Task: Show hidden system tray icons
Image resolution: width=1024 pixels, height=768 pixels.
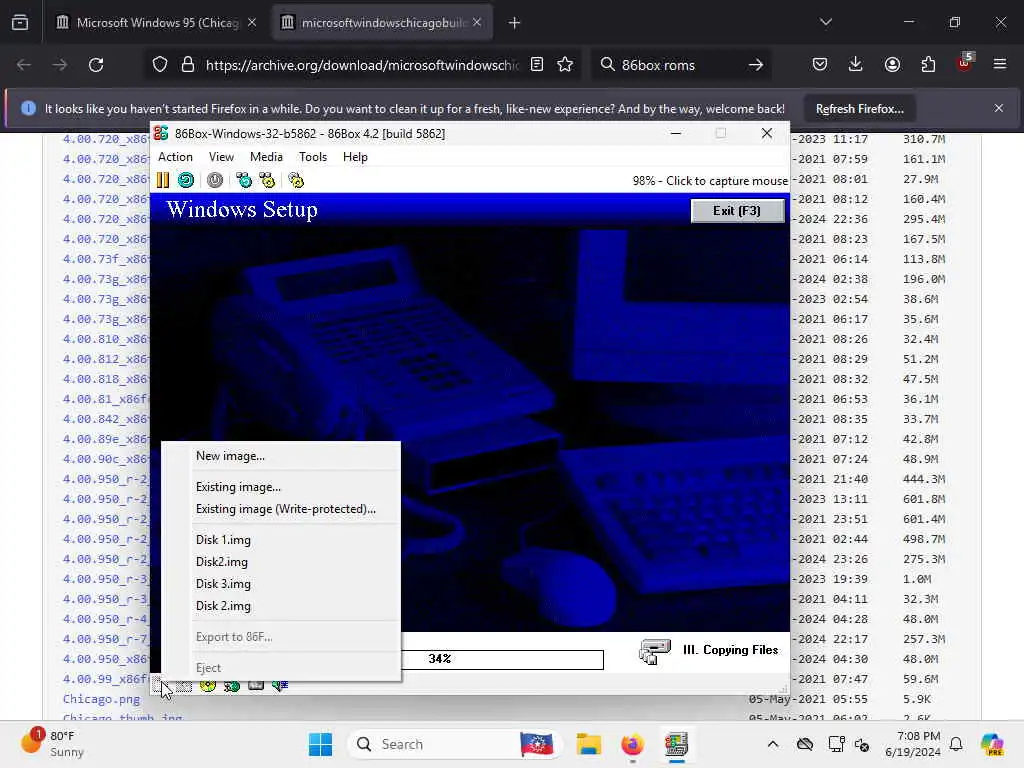Action: click(x=773, y=744)
